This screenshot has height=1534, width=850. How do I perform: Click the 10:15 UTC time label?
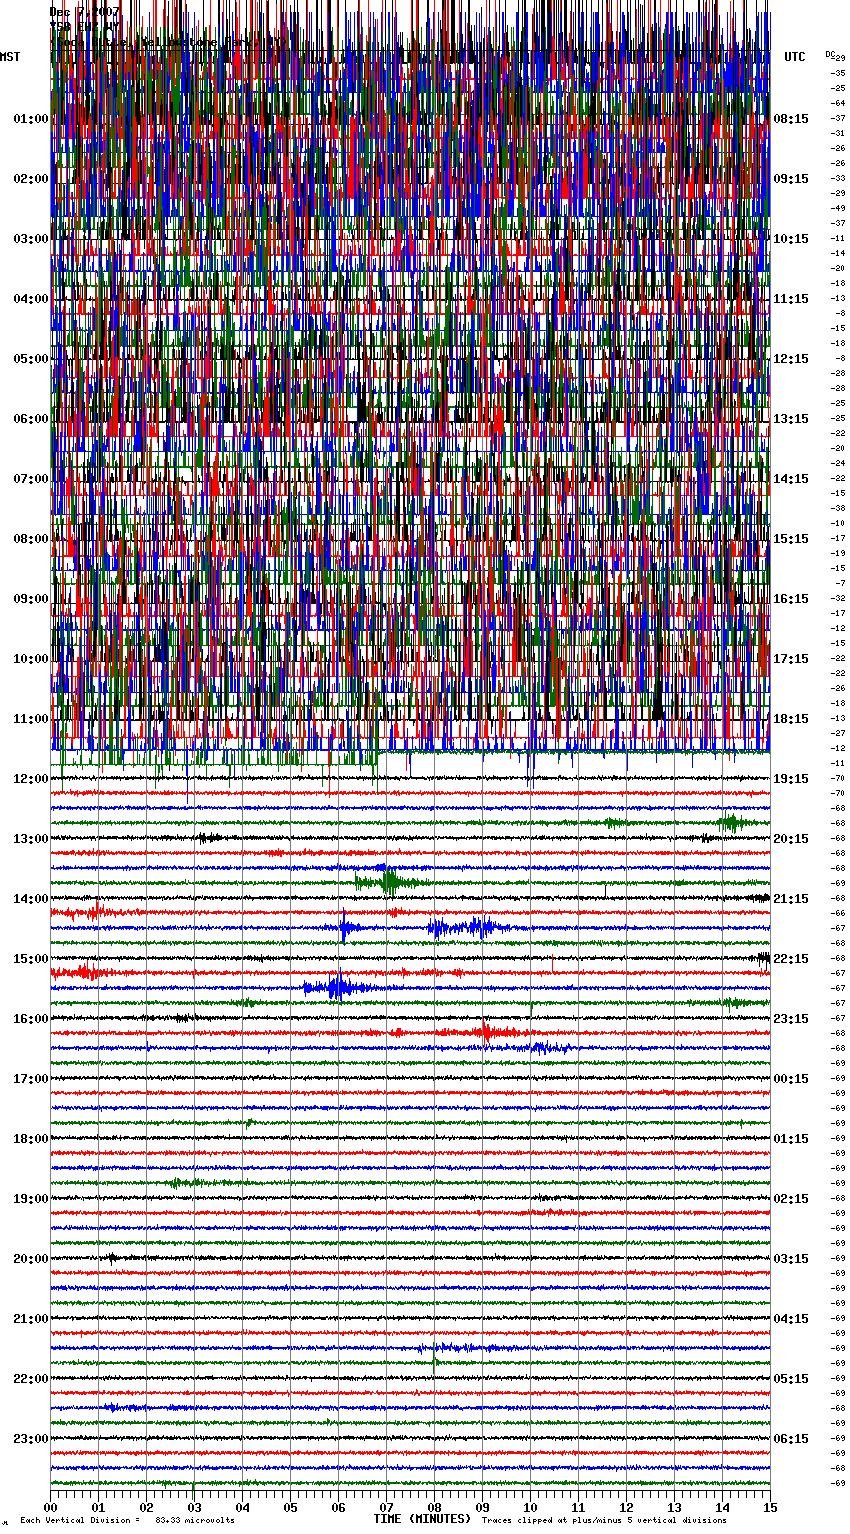tap(791, 239)
